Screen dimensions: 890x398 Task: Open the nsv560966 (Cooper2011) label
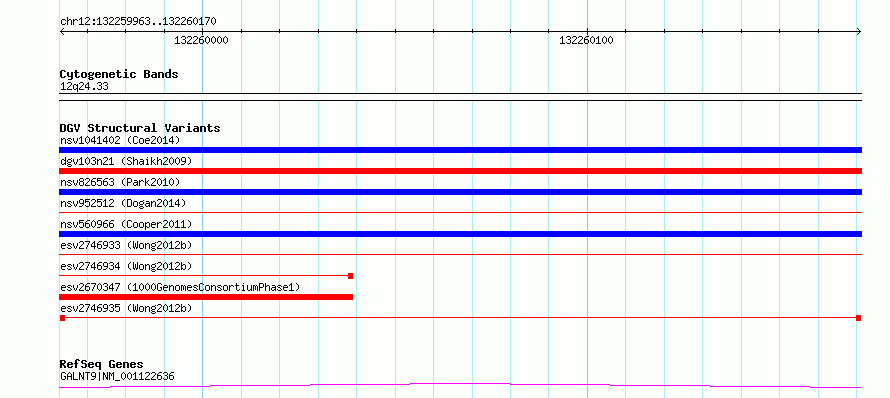click(126, 224)
